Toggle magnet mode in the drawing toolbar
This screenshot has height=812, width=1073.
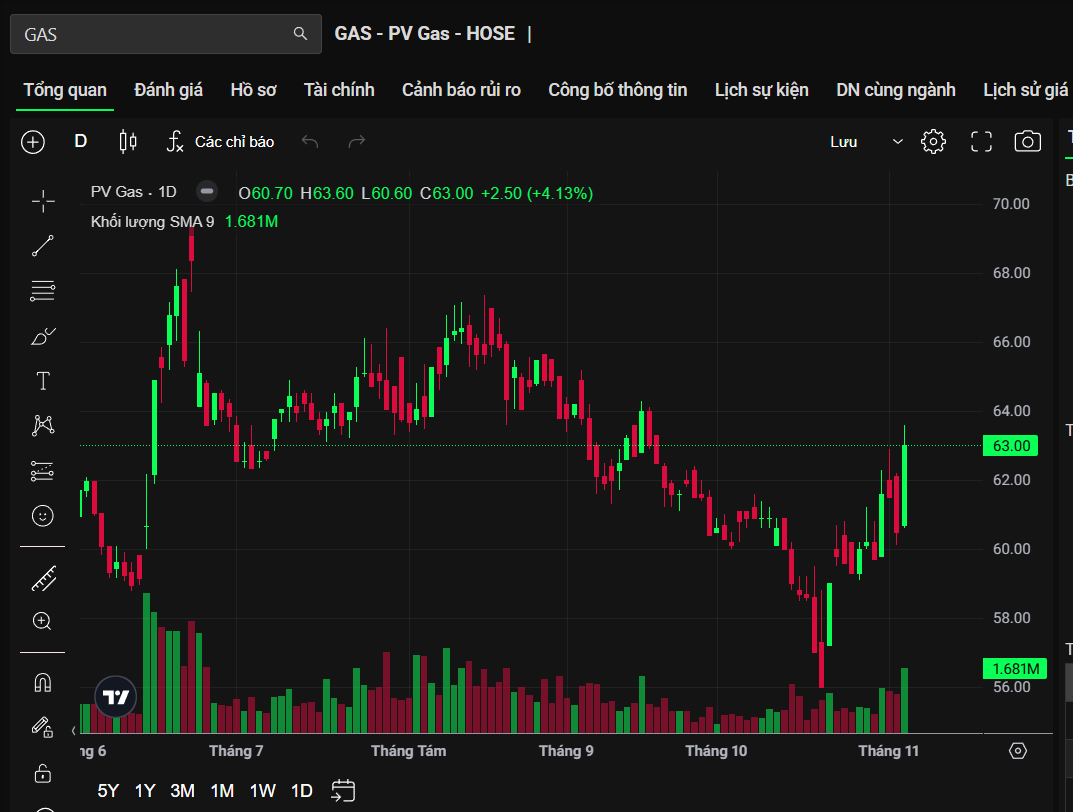(43, 683)
